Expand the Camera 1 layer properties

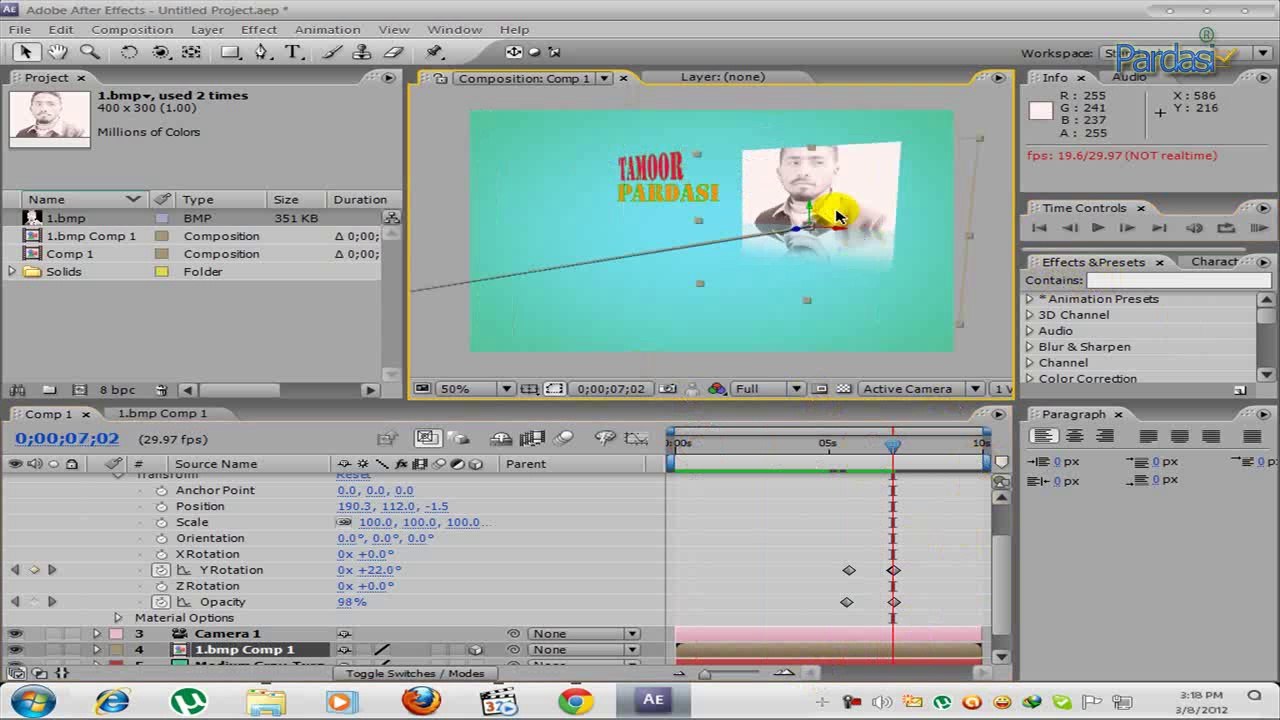[97, 634]
